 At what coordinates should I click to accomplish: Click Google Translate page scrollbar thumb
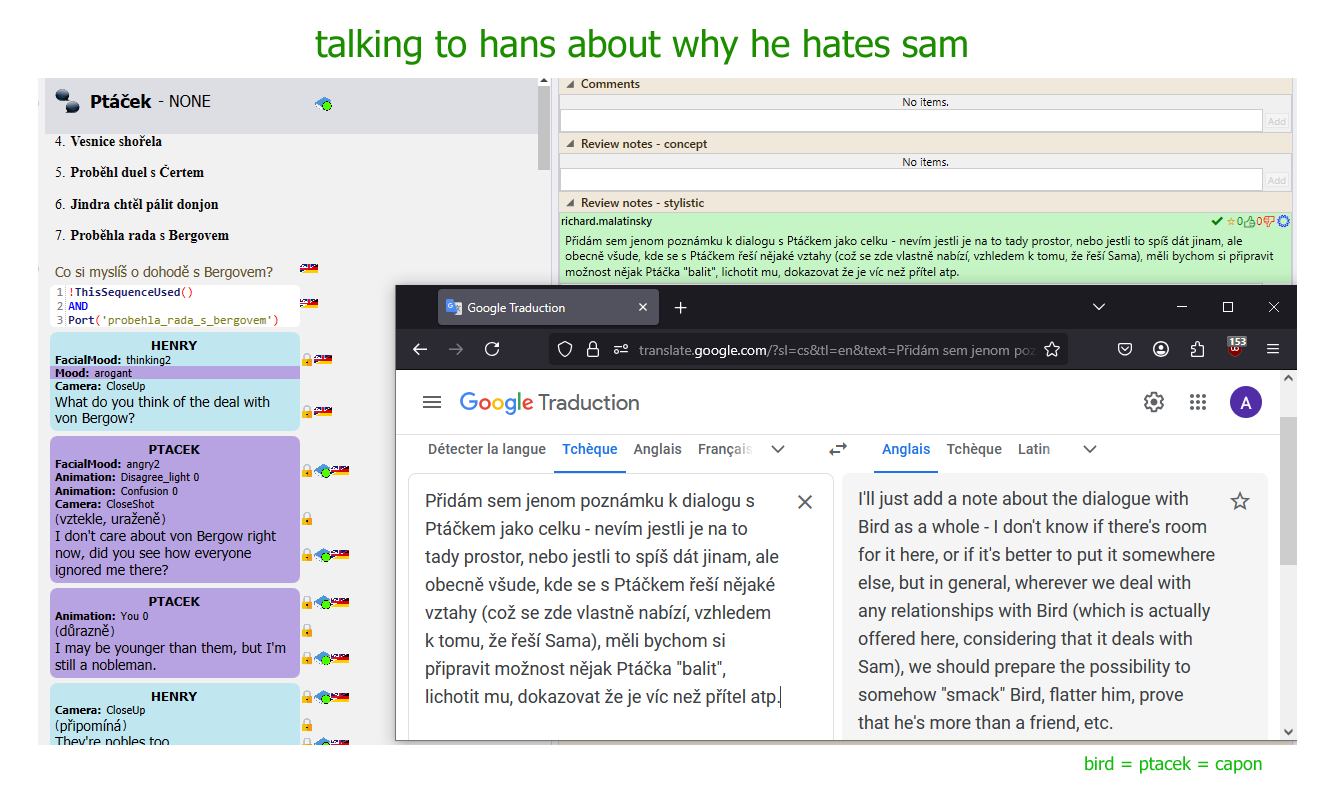coord(1289,490)
